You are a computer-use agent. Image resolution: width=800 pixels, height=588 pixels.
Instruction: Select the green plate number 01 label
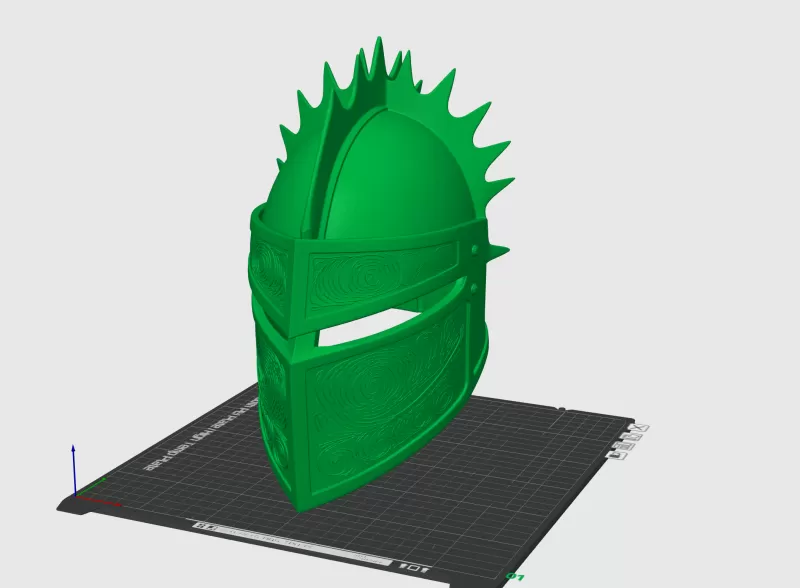point(517,577)
